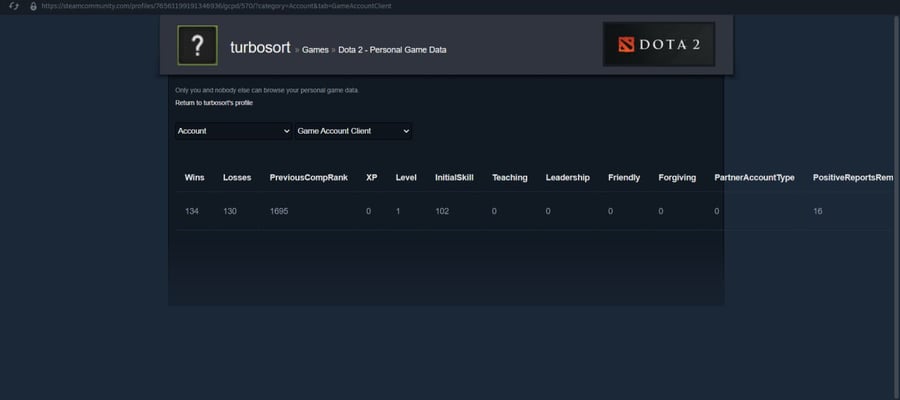Click the PreviousCompRank value 1695
This screenshot has width=900, height=400.
tap(279, 211)
